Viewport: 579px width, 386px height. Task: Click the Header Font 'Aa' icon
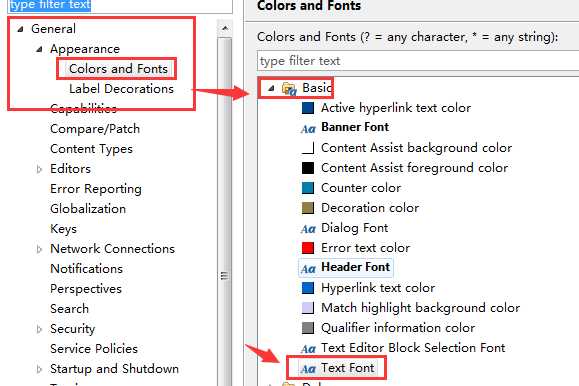click(x=308, y=269)
